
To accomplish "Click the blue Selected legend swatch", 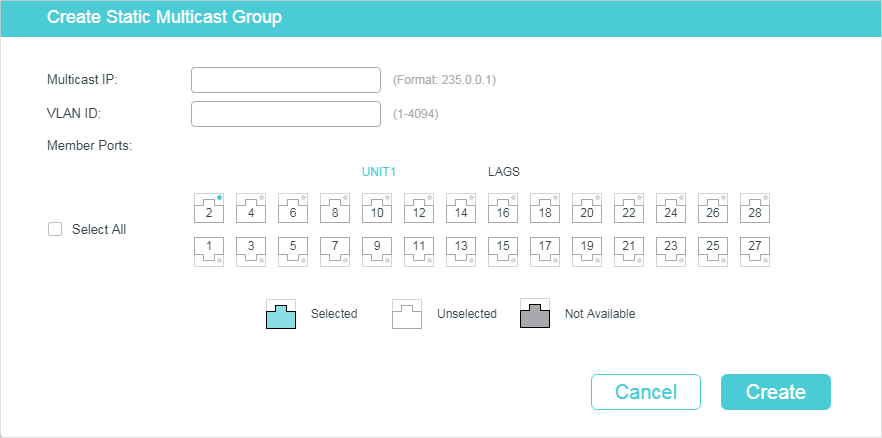I will [281, 314].
